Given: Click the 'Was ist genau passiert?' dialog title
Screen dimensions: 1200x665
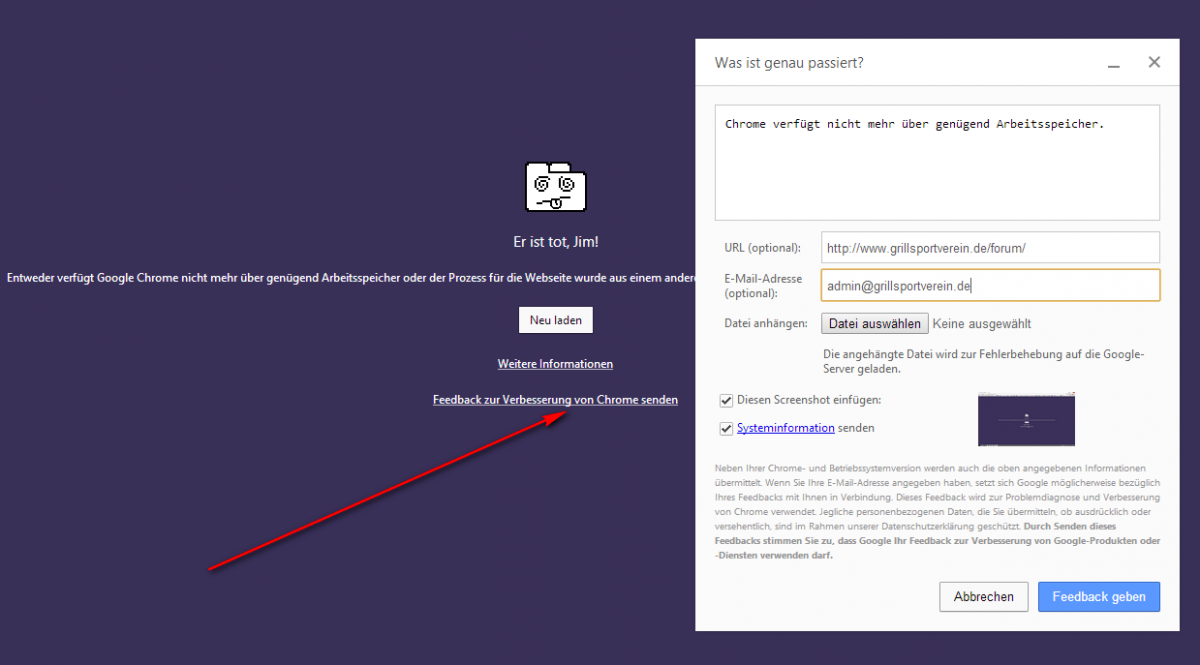Looking at the screenshot, I should [789, 63].
